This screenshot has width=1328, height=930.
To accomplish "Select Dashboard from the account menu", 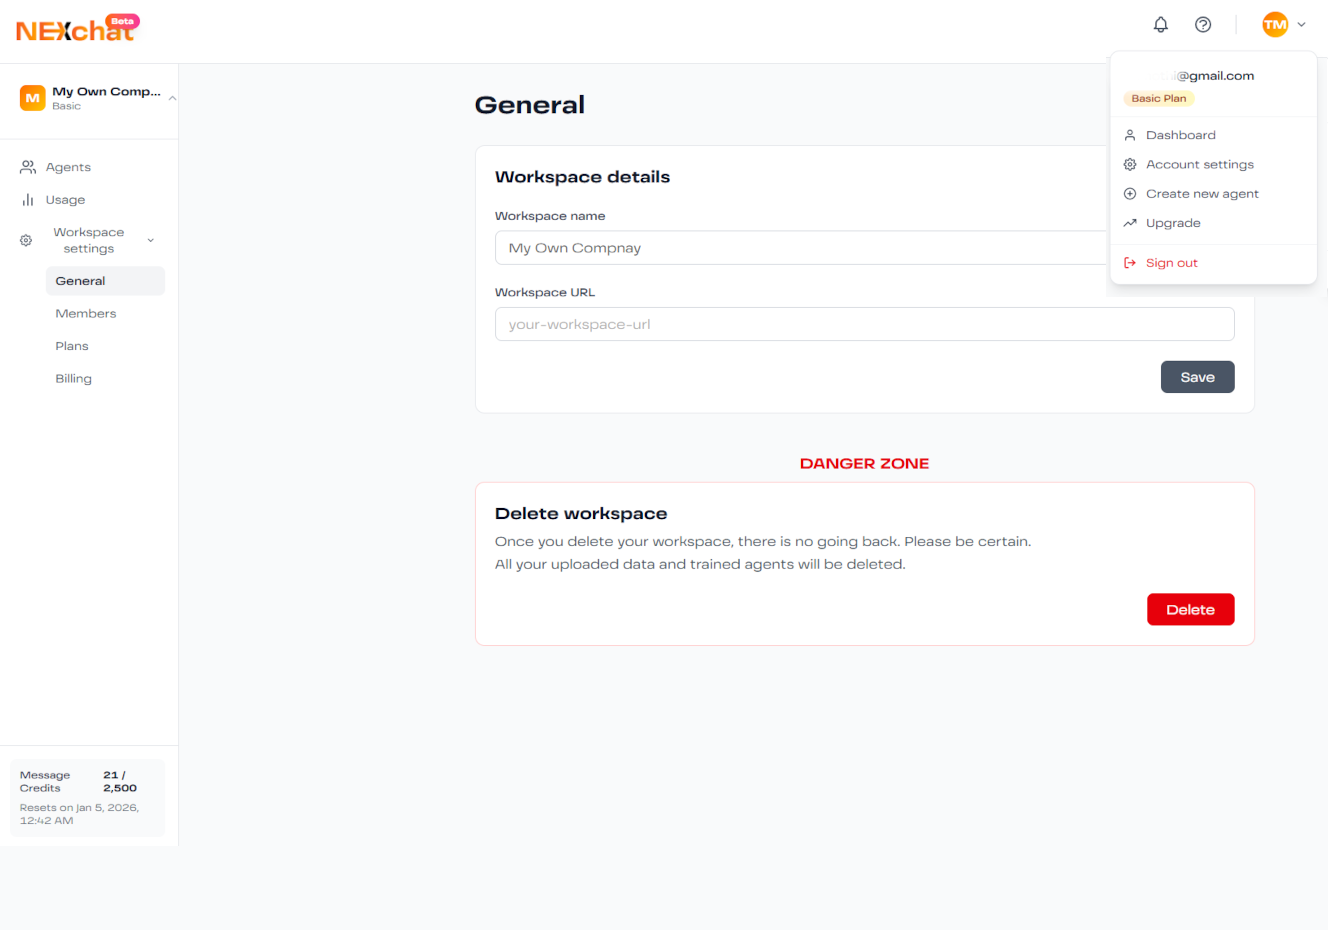I will click(1180, 135).
